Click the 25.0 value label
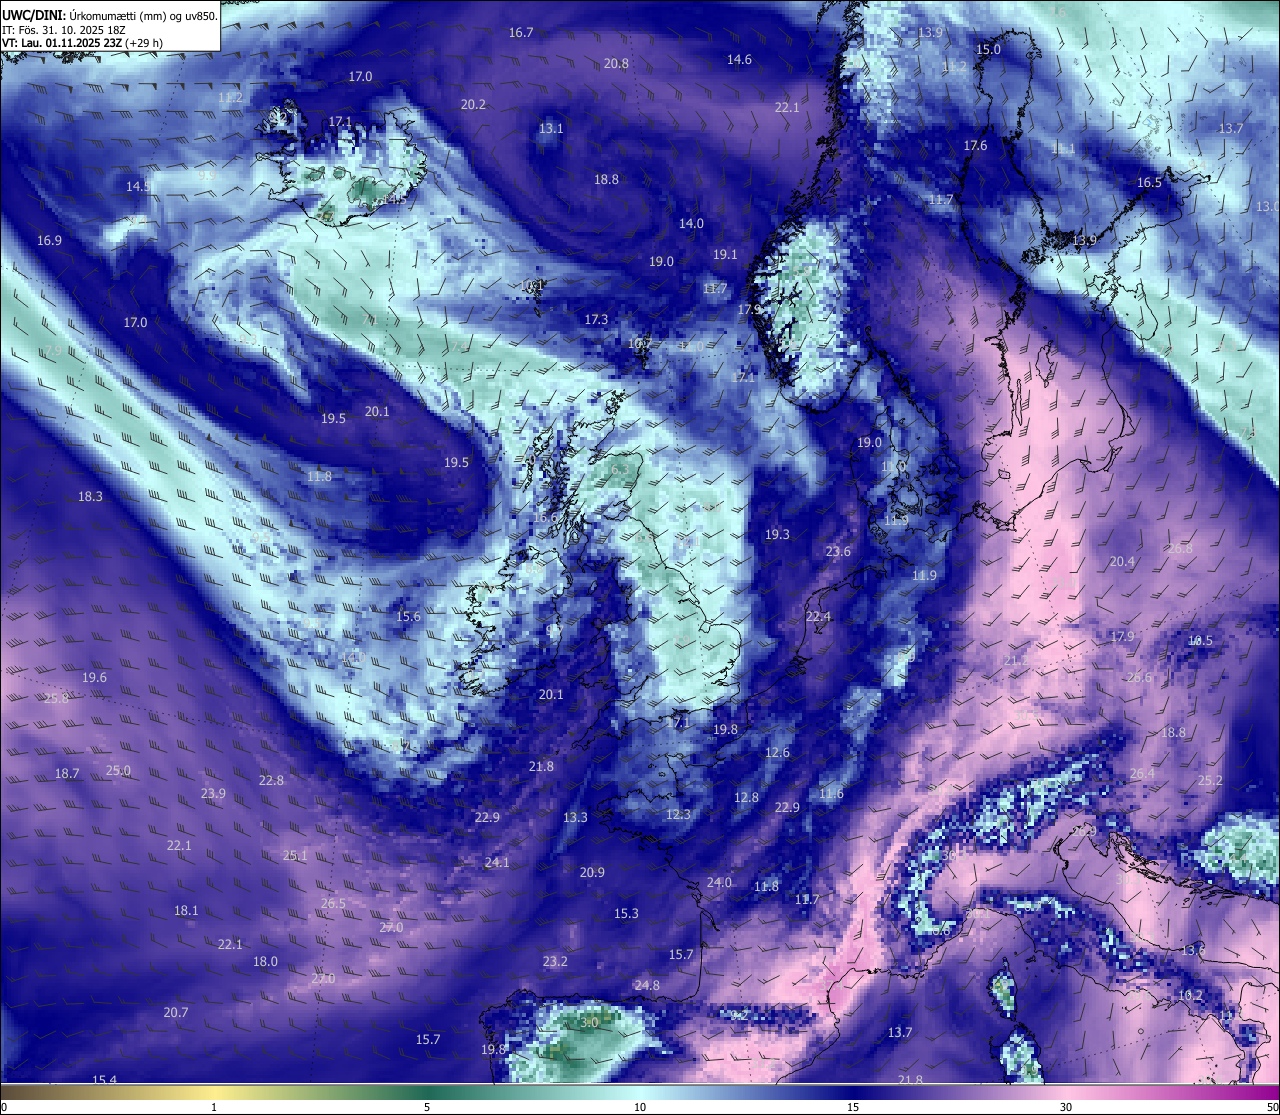Image resolution: width=1280 pixels, height=1115 pixels. click(x=118, y=770)
